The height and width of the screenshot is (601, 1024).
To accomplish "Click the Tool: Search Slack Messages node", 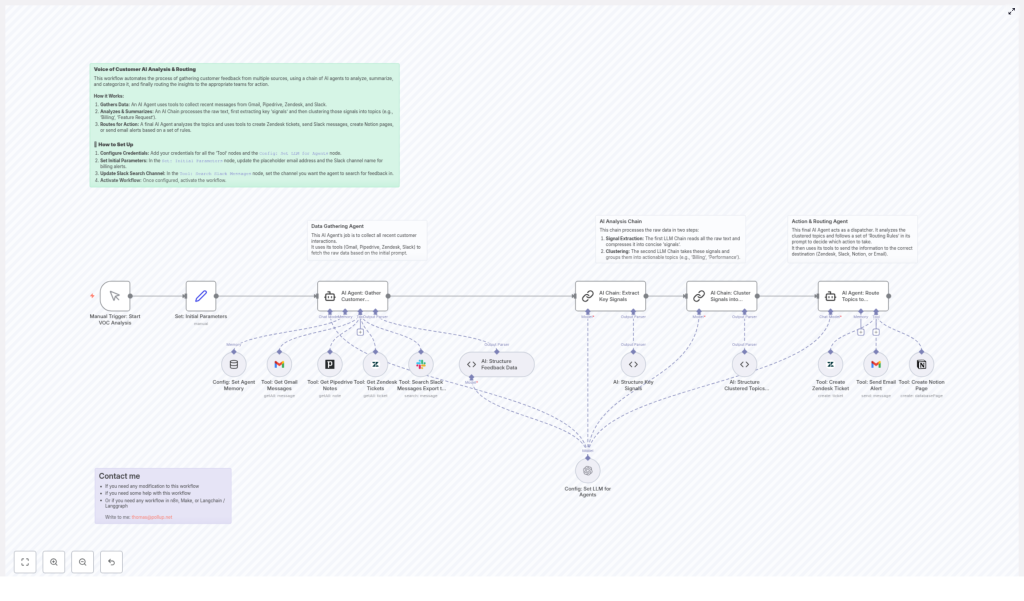I will tap(420, 364).
